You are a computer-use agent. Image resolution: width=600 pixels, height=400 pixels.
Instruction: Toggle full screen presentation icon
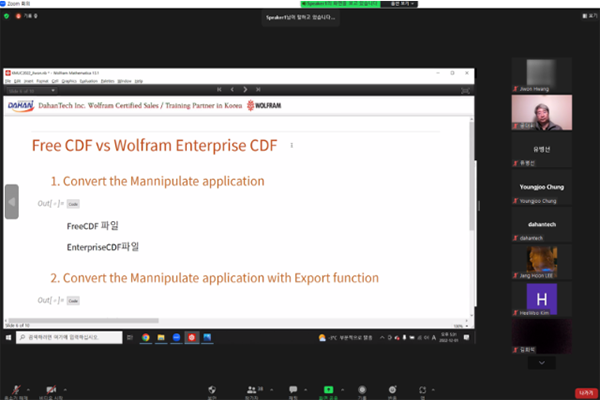pos(465,91)
